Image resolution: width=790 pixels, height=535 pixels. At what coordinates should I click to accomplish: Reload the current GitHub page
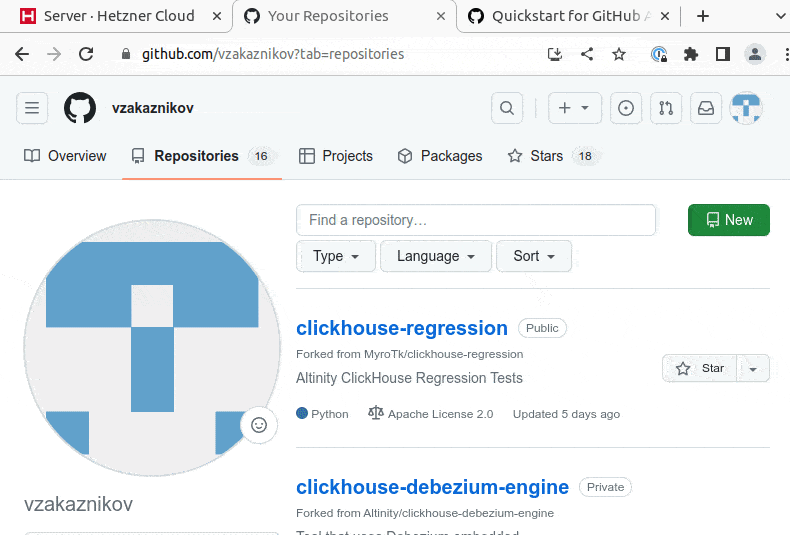(x=86, y=54)
